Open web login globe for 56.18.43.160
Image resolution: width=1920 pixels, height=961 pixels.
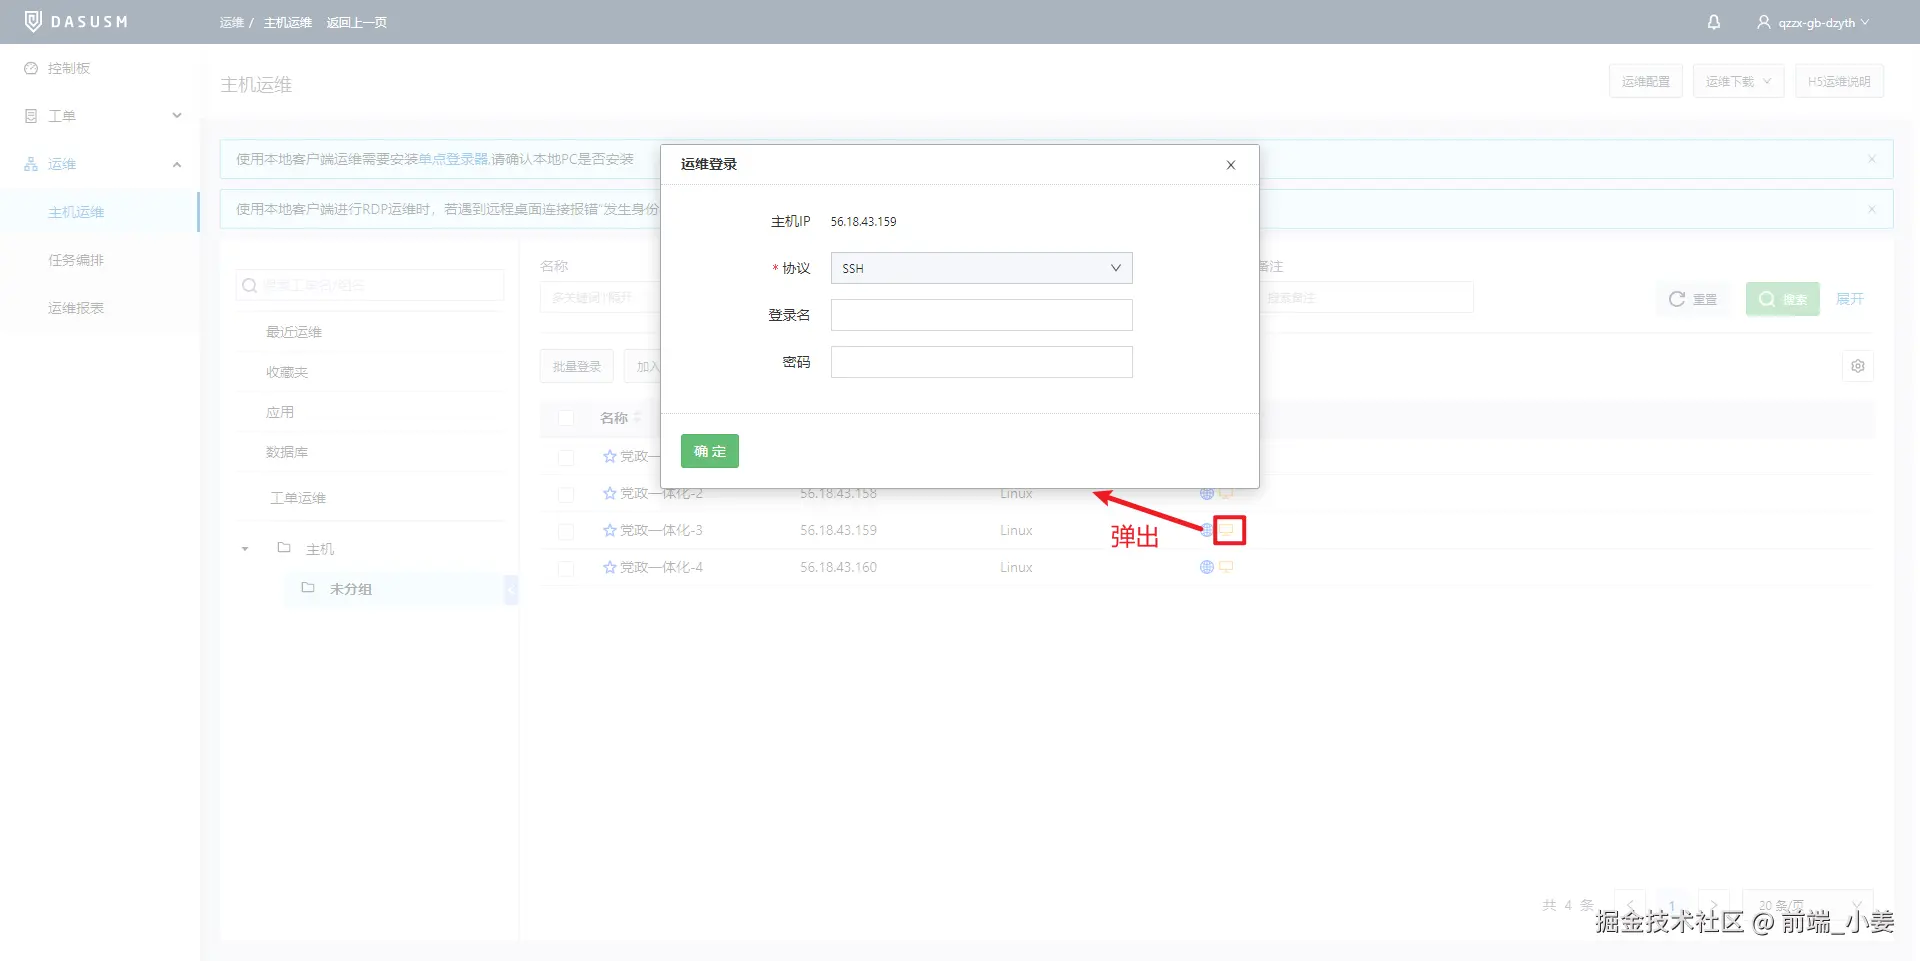coord(1207,567)
